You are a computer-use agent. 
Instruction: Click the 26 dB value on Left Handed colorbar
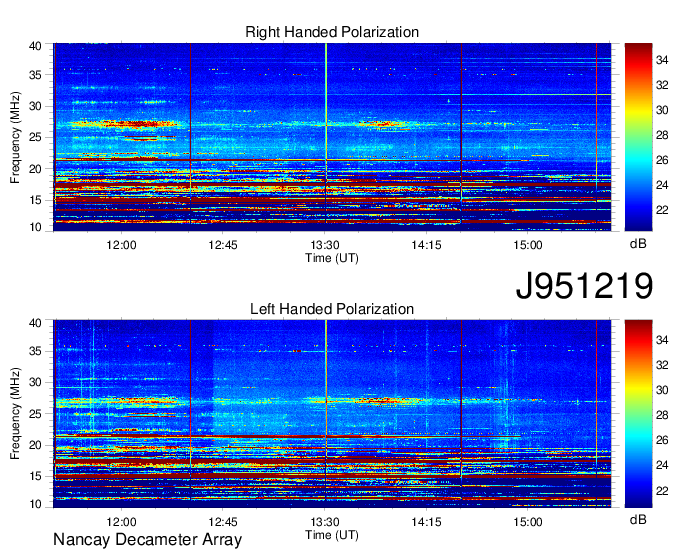tap(662, 440)
